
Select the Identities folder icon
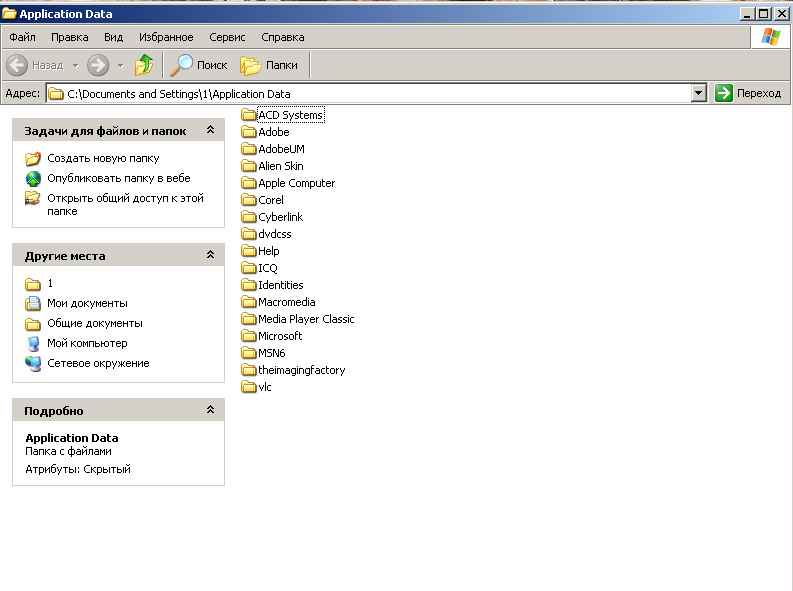click(248, 285)
